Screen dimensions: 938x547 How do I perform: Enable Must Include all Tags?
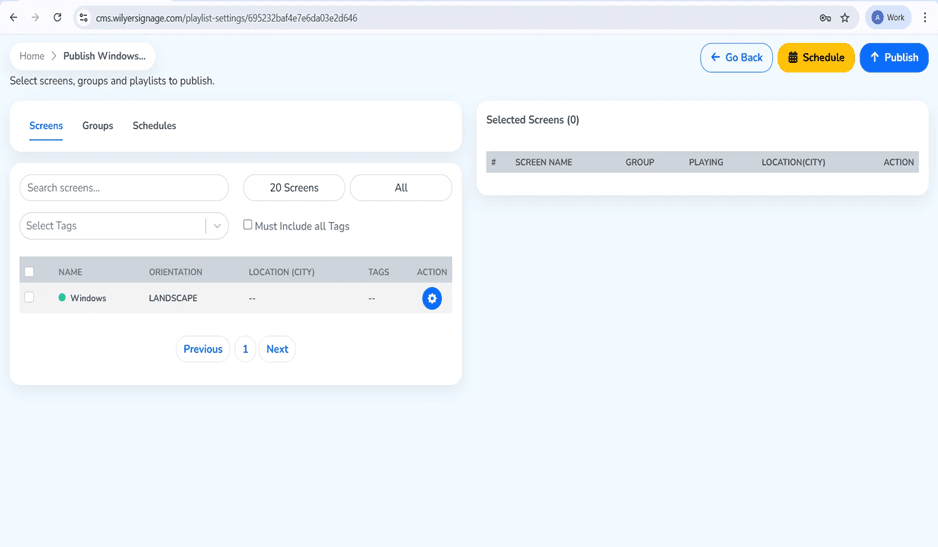247,225
